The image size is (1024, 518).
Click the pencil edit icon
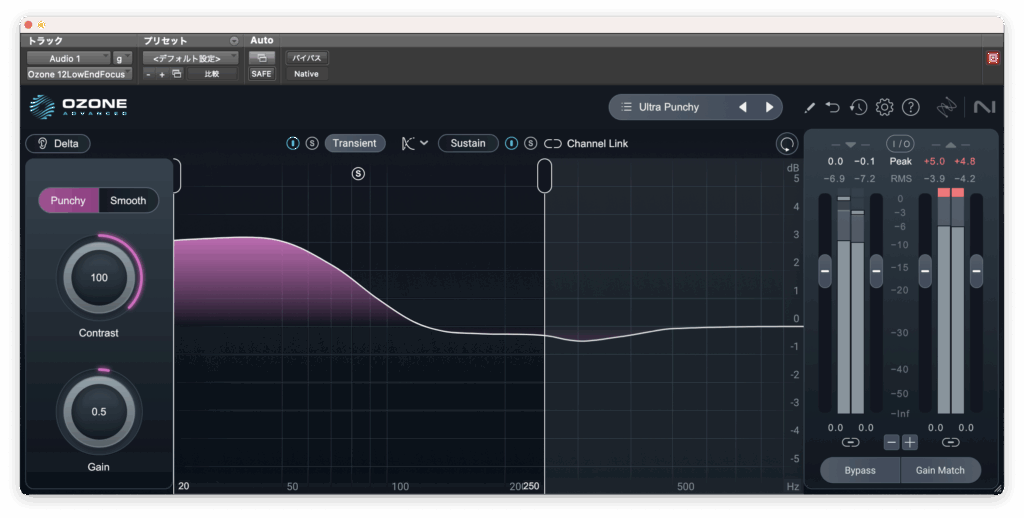pyautogui.click(x=809, y=107)
